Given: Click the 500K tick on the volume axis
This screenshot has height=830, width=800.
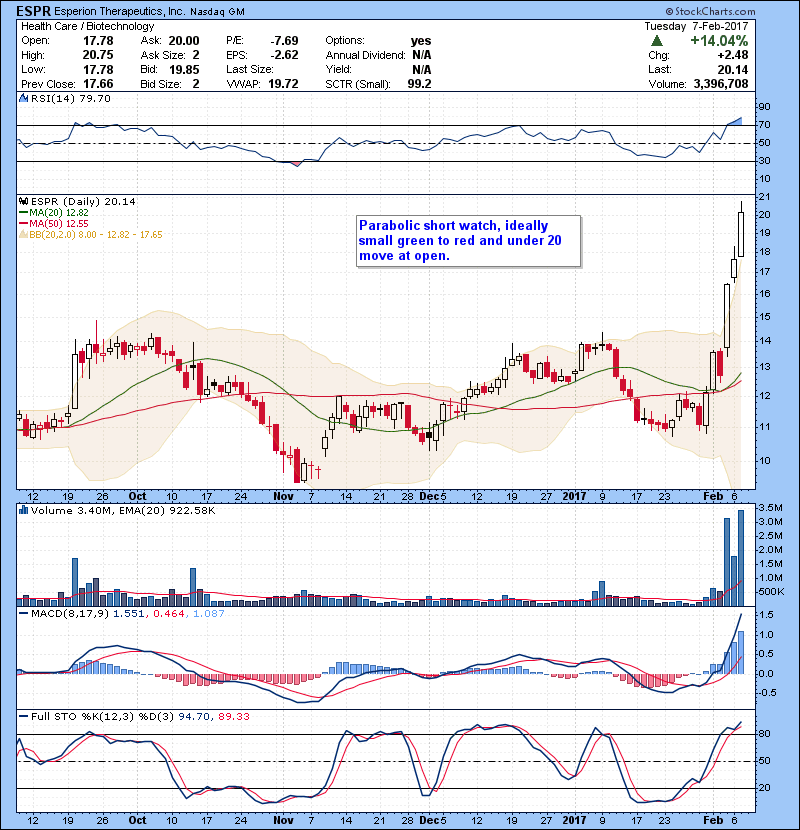Looking at the screenshot, I should pos(771,592).
